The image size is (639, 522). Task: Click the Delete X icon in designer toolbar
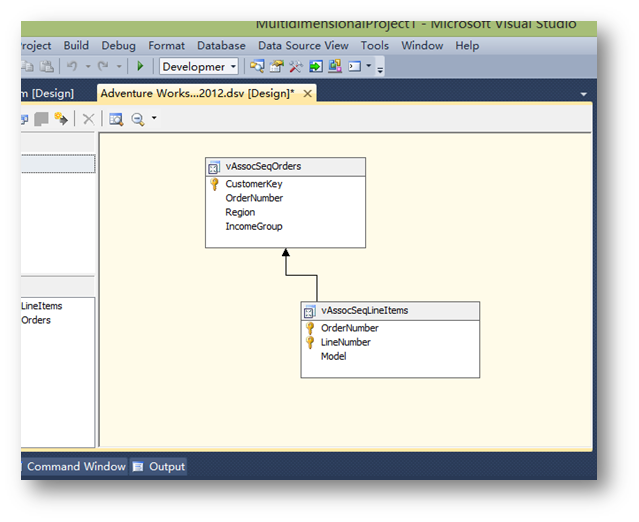[x=88, y=119]
